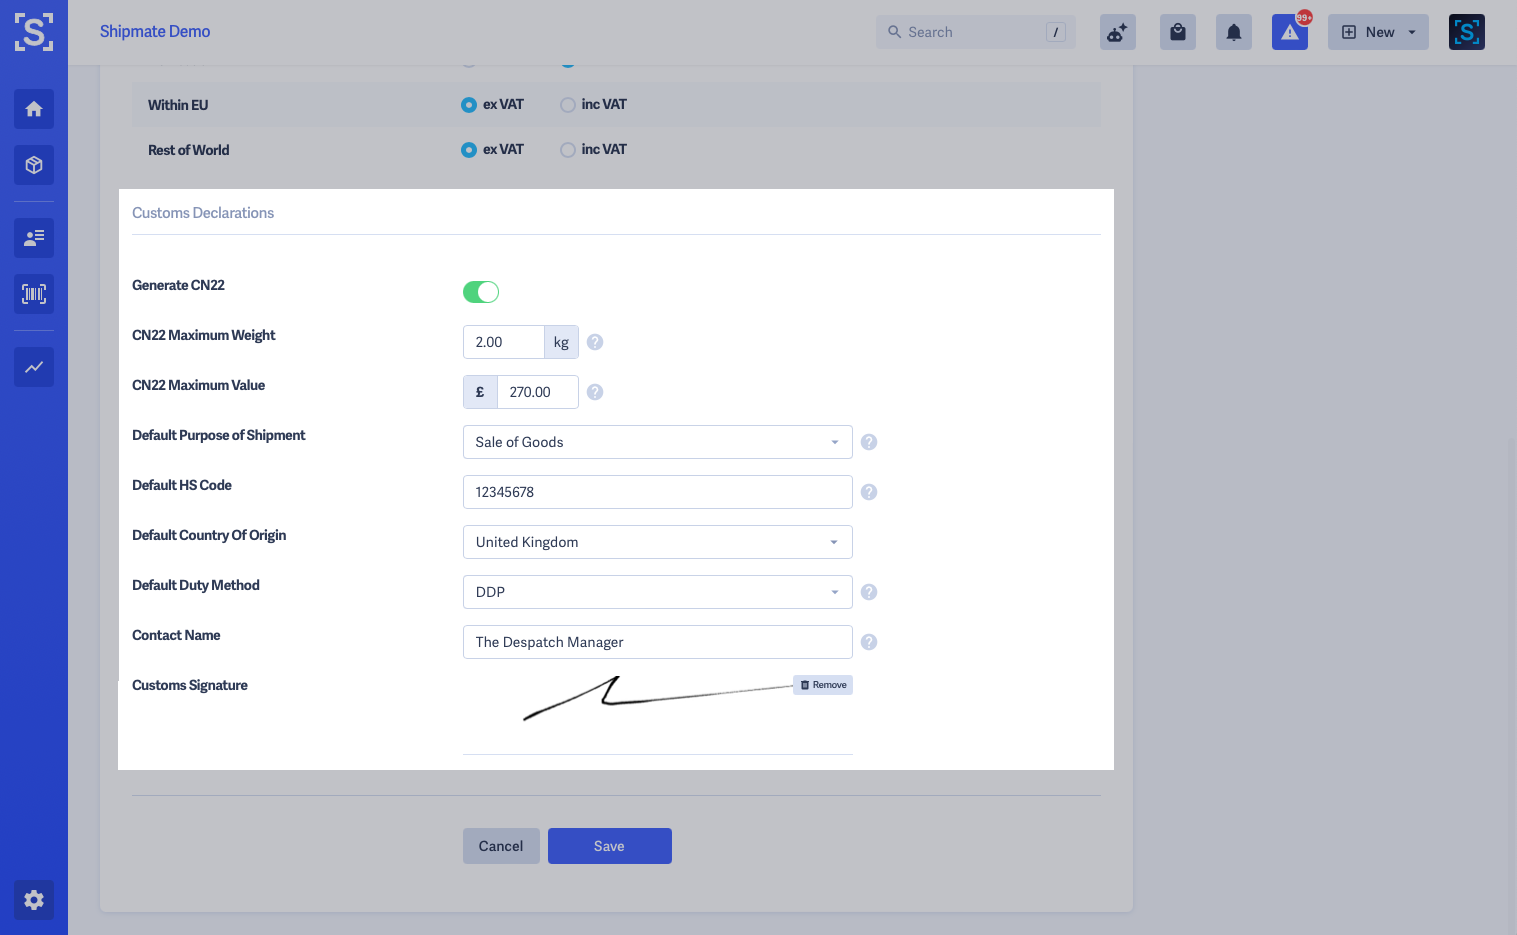The height and width of the screenshot is (935, 1517).
Task: Click the Contact Name input field
Action: [x=658, y=642]
